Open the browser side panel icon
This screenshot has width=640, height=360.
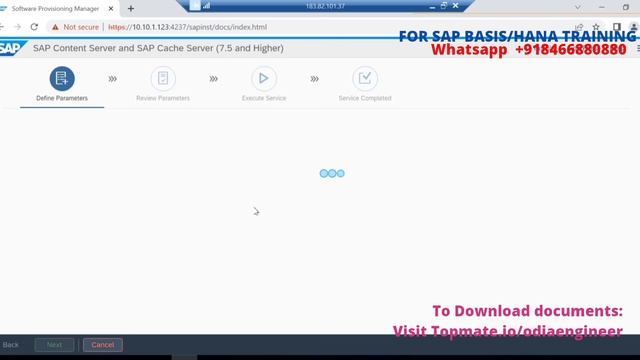(x=616, y=27)
